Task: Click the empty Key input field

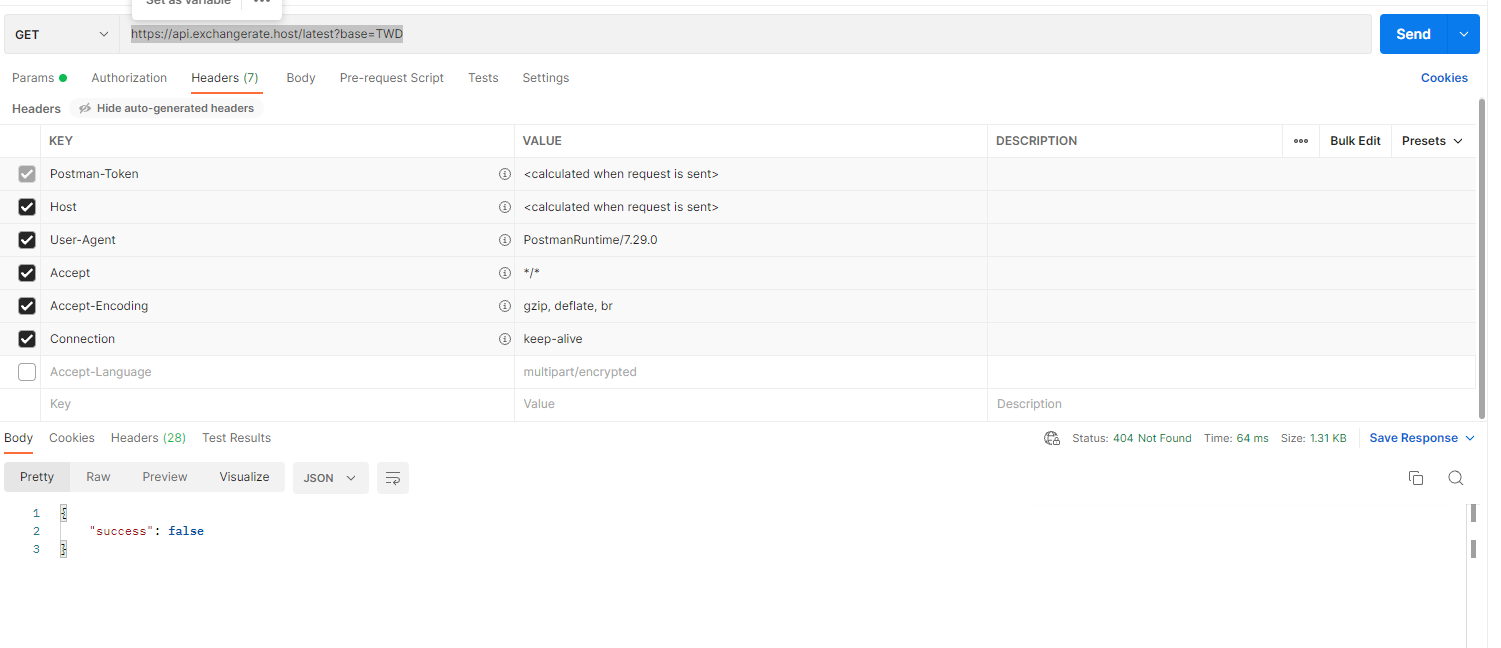Action: click(278, 404)
